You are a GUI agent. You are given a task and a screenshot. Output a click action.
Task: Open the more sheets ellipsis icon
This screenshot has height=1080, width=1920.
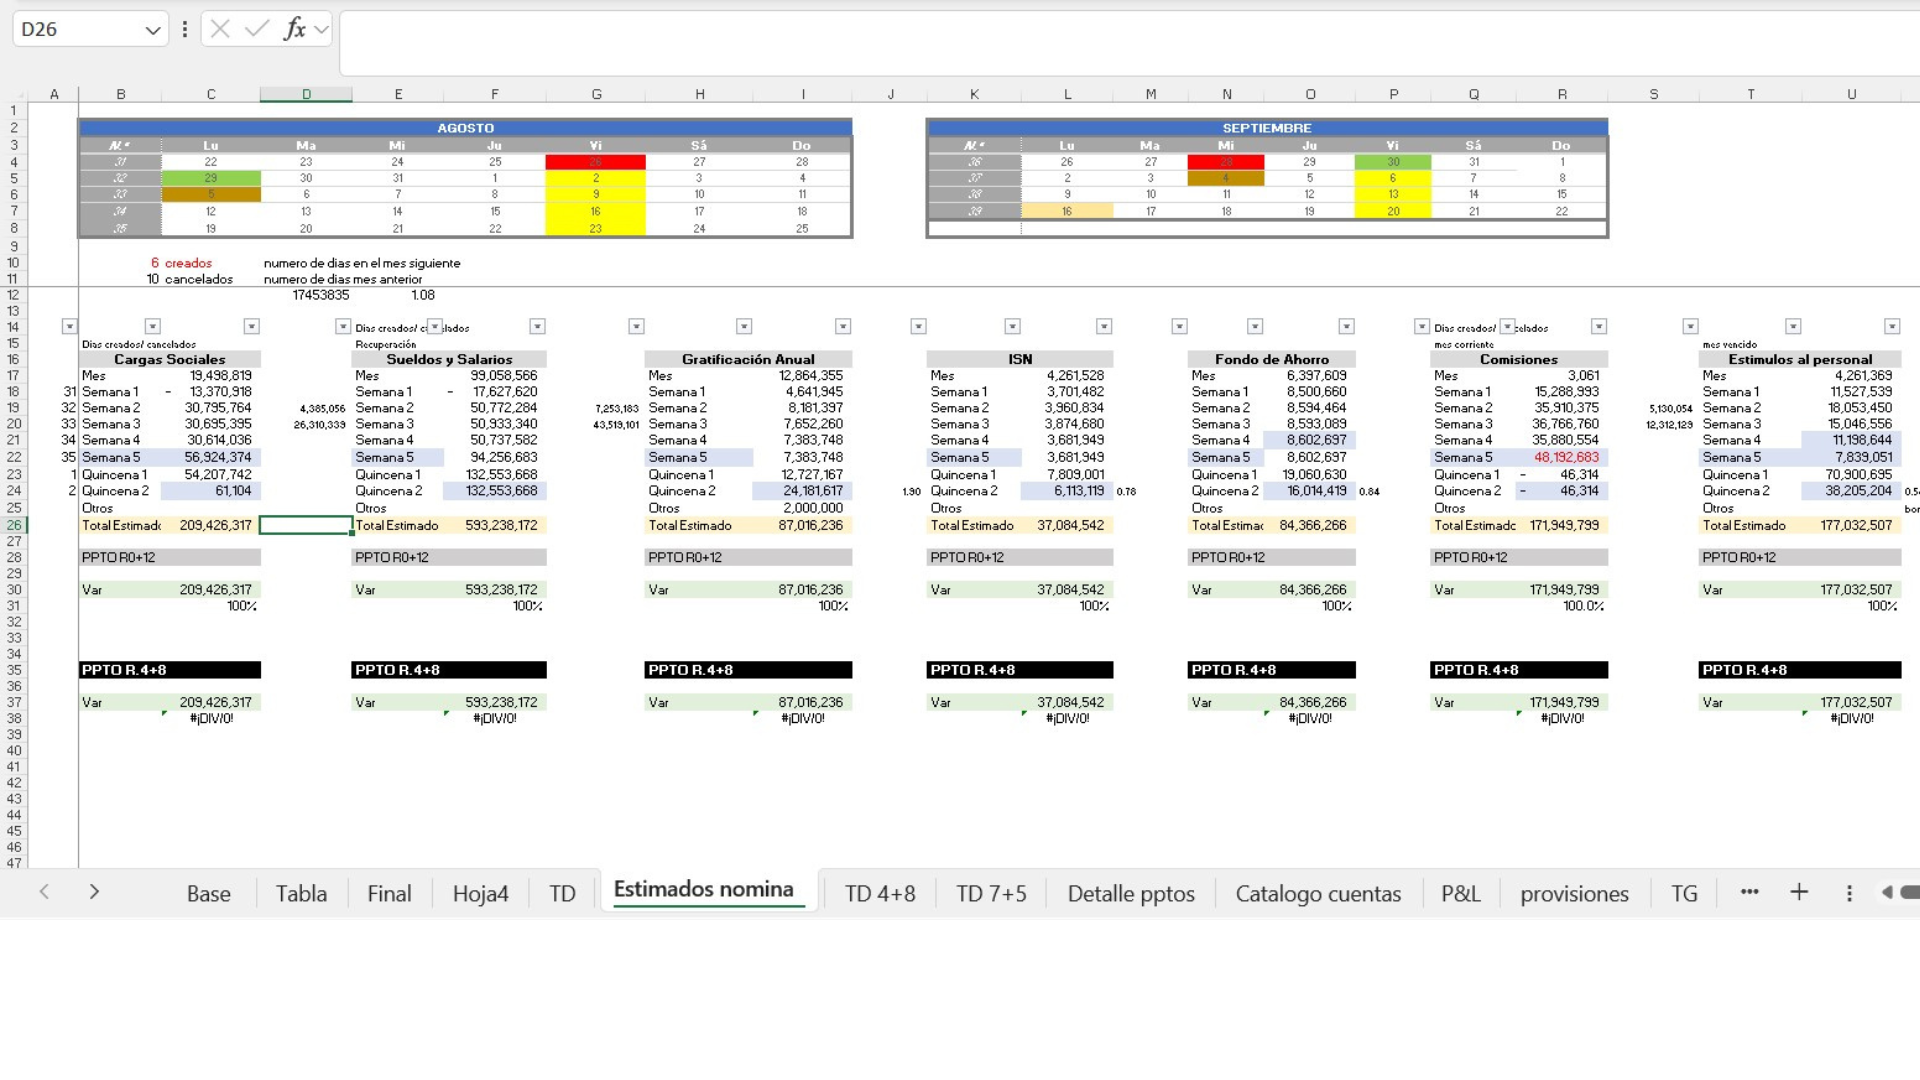pyautogui.click(x=1749, y=892)
